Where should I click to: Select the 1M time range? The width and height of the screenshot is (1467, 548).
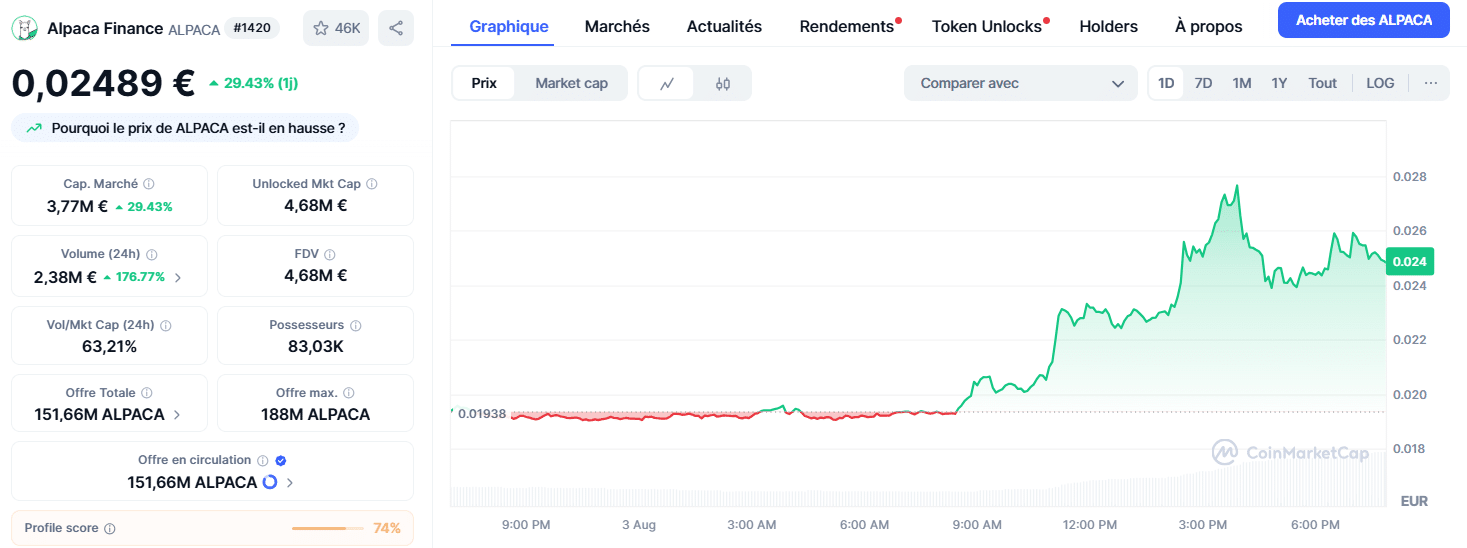coord(1242,83)
